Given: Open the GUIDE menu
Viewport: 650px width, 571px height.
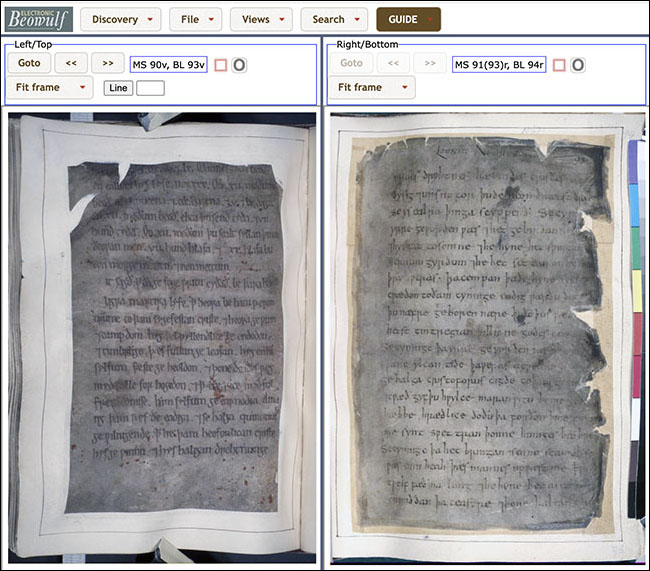Looking at the screenshot, I should tap(408, 19).
